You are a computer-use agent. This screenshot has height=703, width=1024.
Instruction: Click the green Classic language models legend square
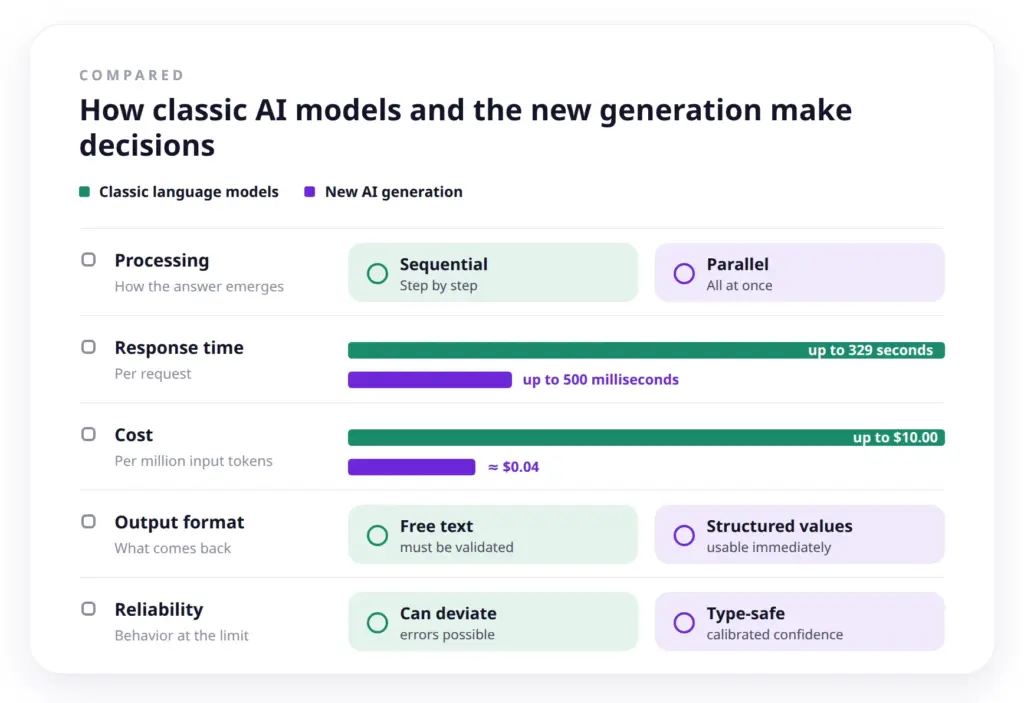84,191
